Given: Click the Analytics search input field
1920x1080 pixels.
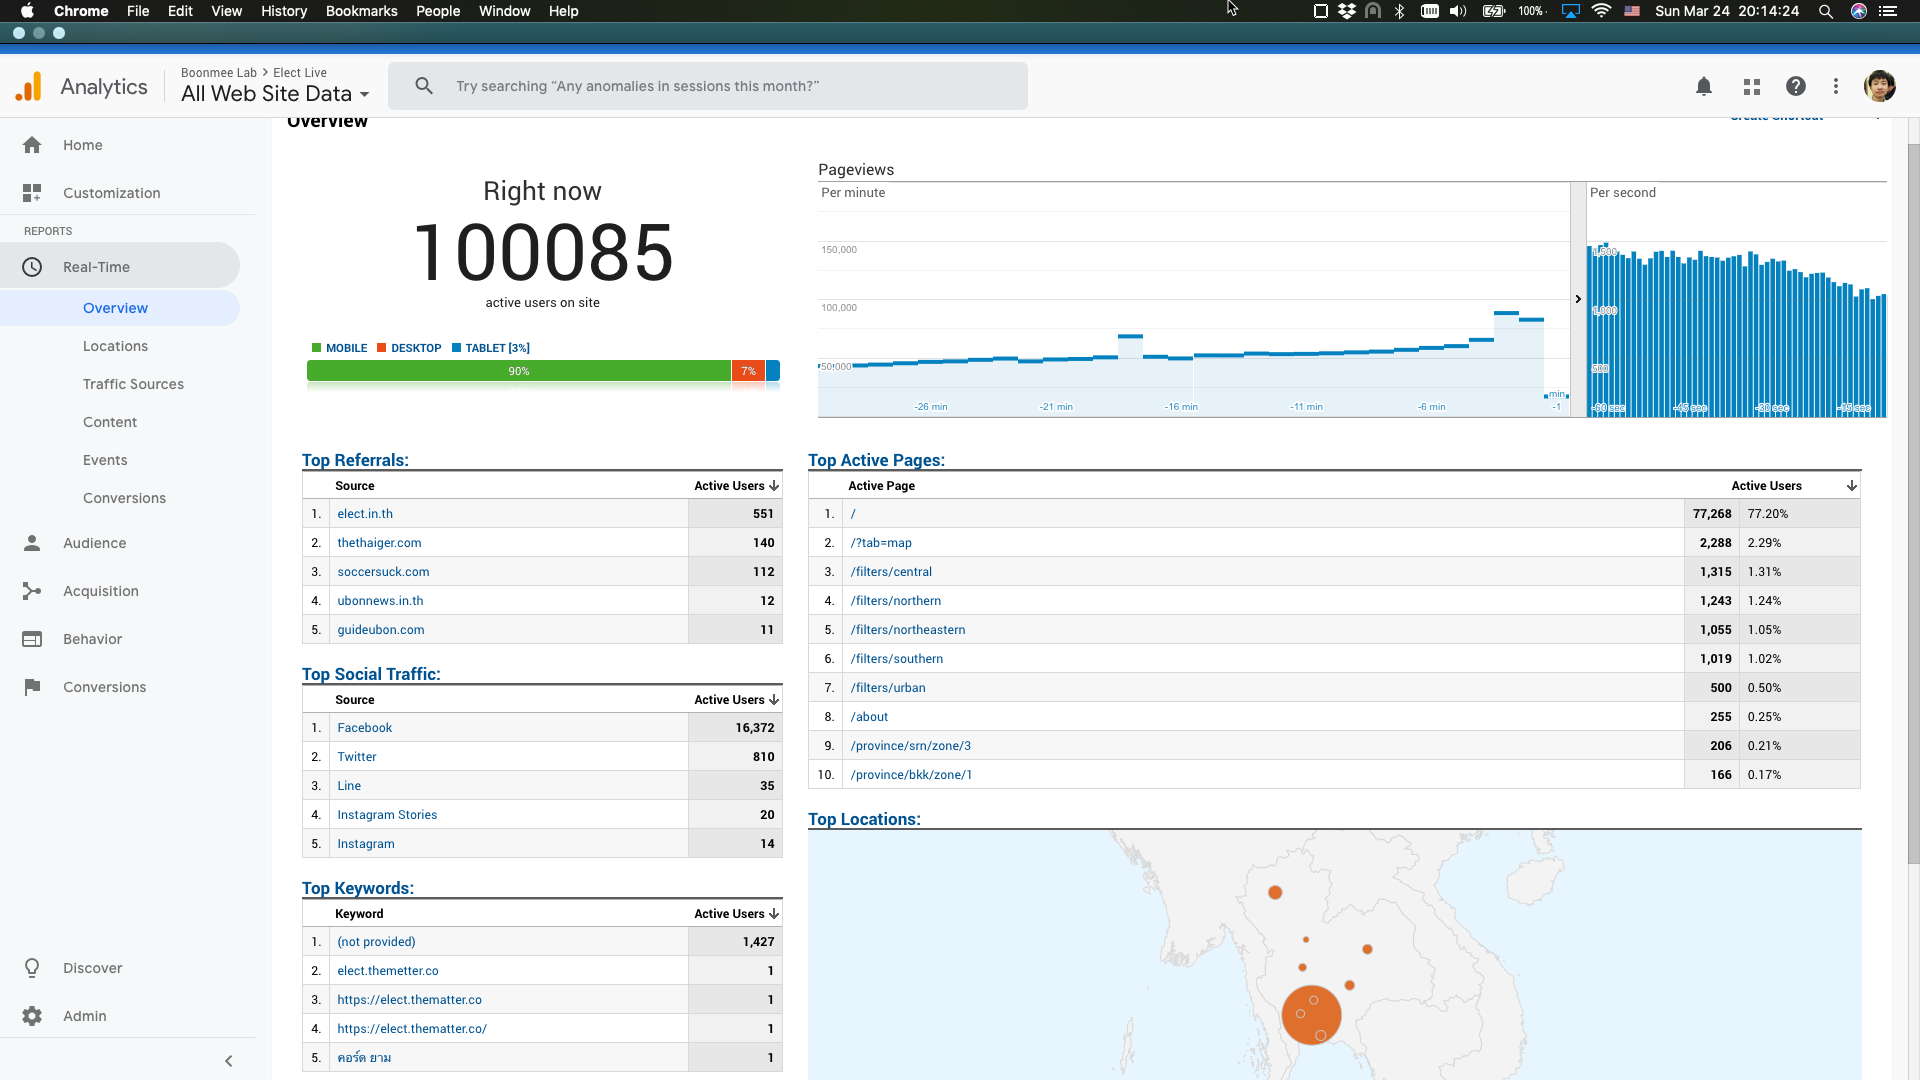Looking at the screenshot, I should (708, 86).
